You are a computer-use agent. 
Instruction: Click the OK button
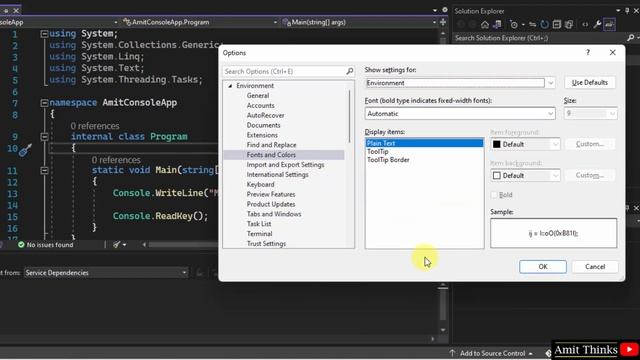click(x=543, y=267)
